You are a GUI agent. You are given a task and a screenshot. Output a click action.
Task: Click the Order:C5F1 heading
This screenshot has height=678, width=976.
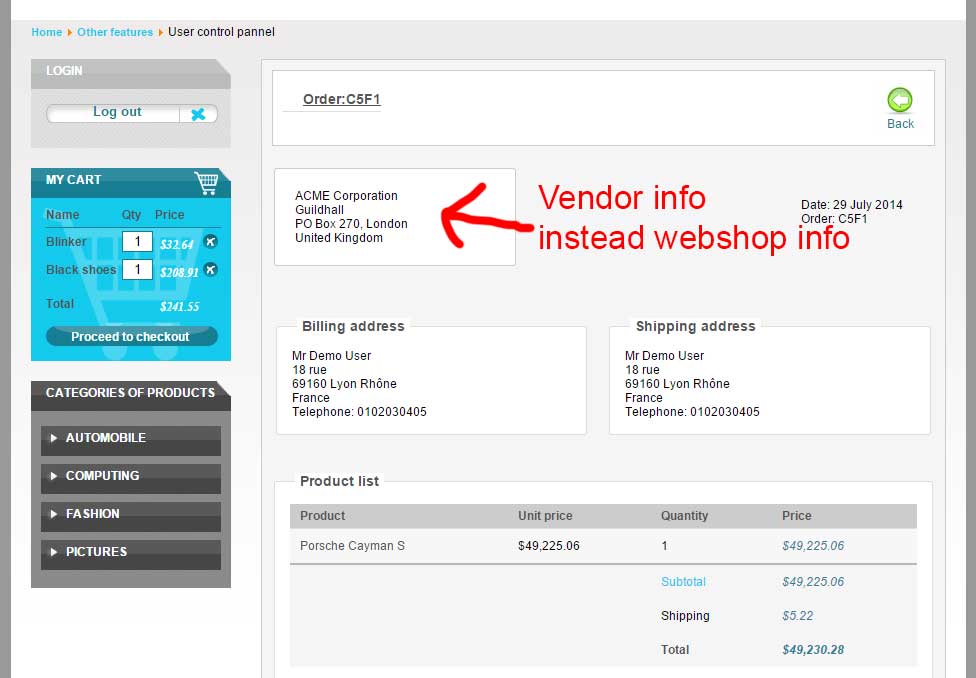pos(342,99)
